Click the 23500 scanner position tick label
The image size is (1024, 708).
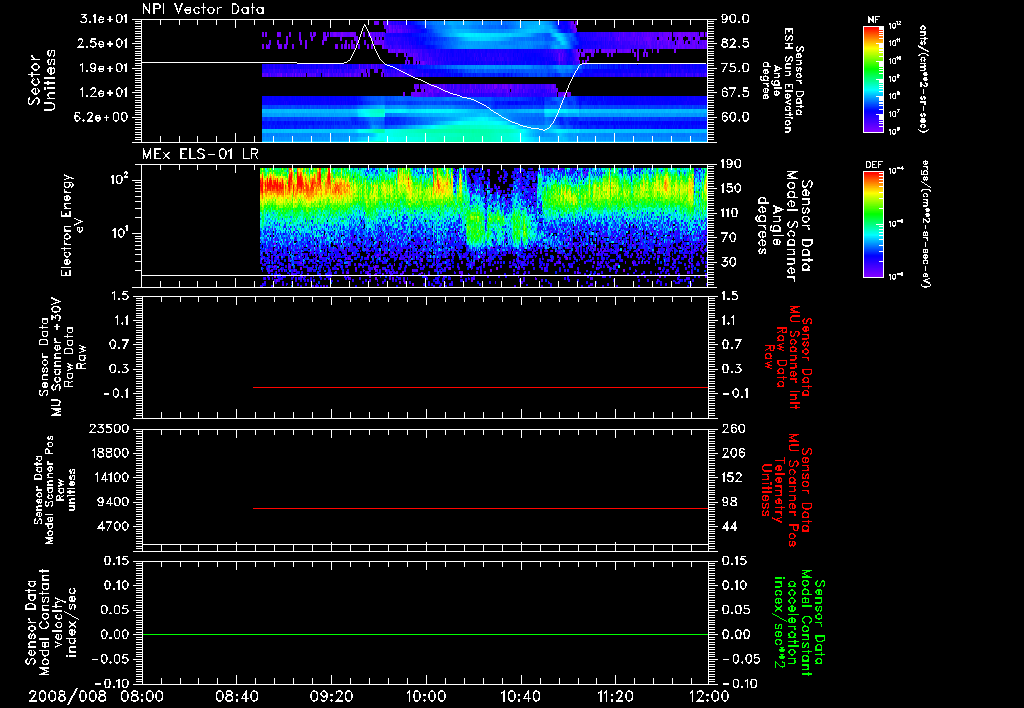point(110,429)
